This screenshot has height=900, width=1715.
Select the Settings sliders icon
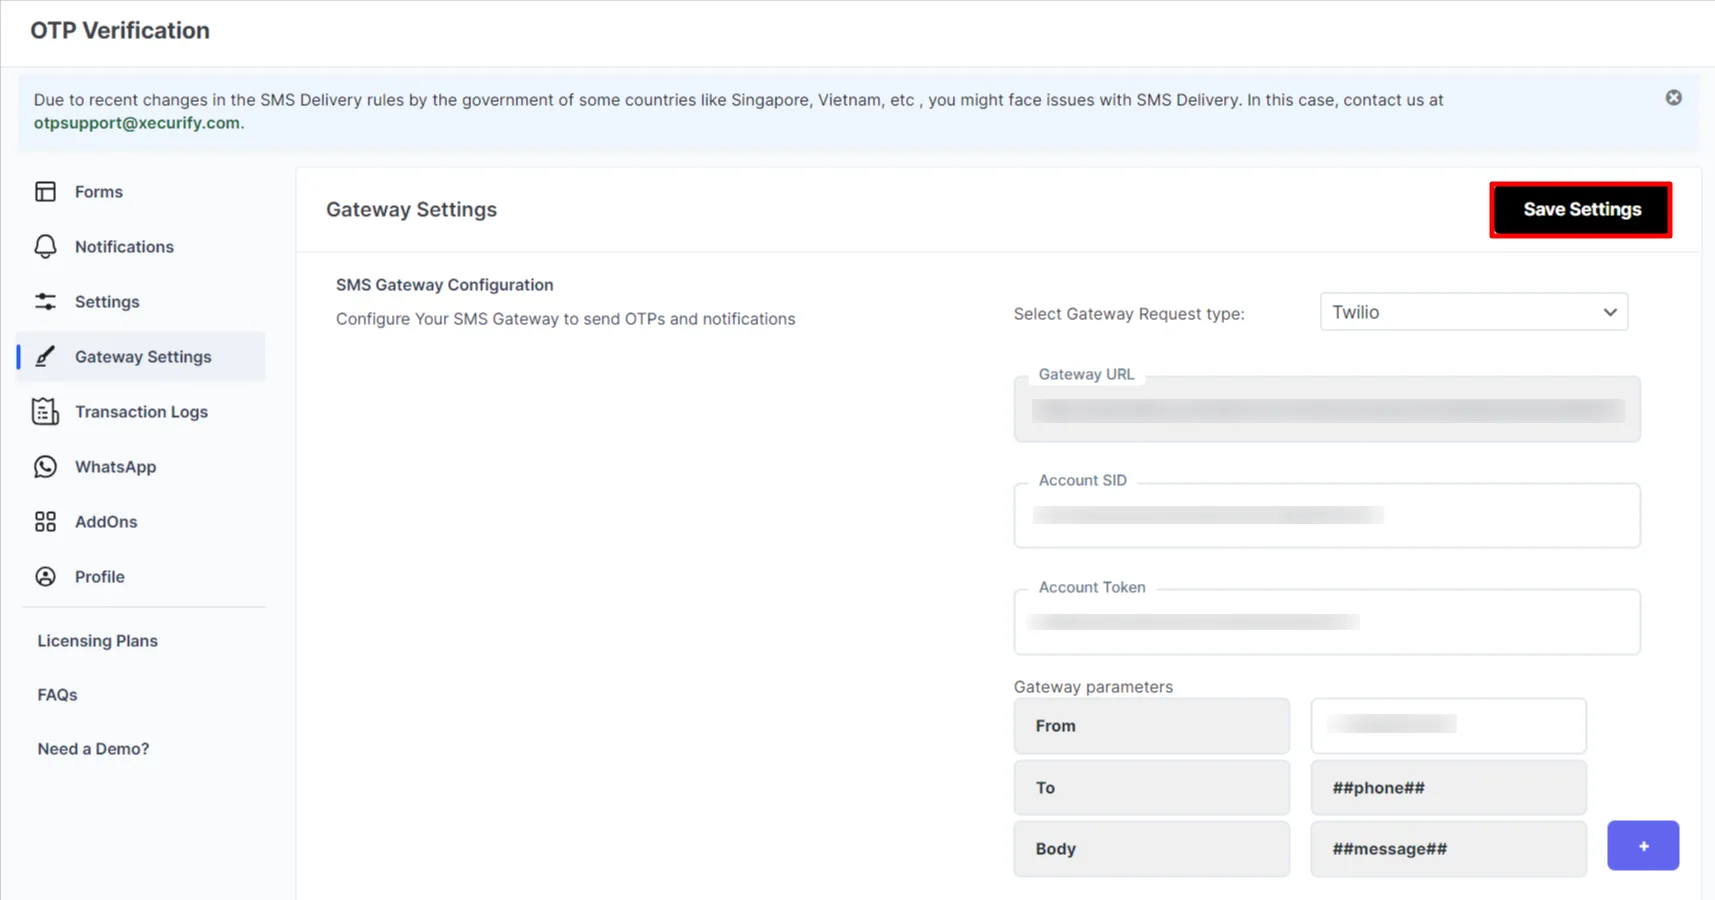[46, 301]
